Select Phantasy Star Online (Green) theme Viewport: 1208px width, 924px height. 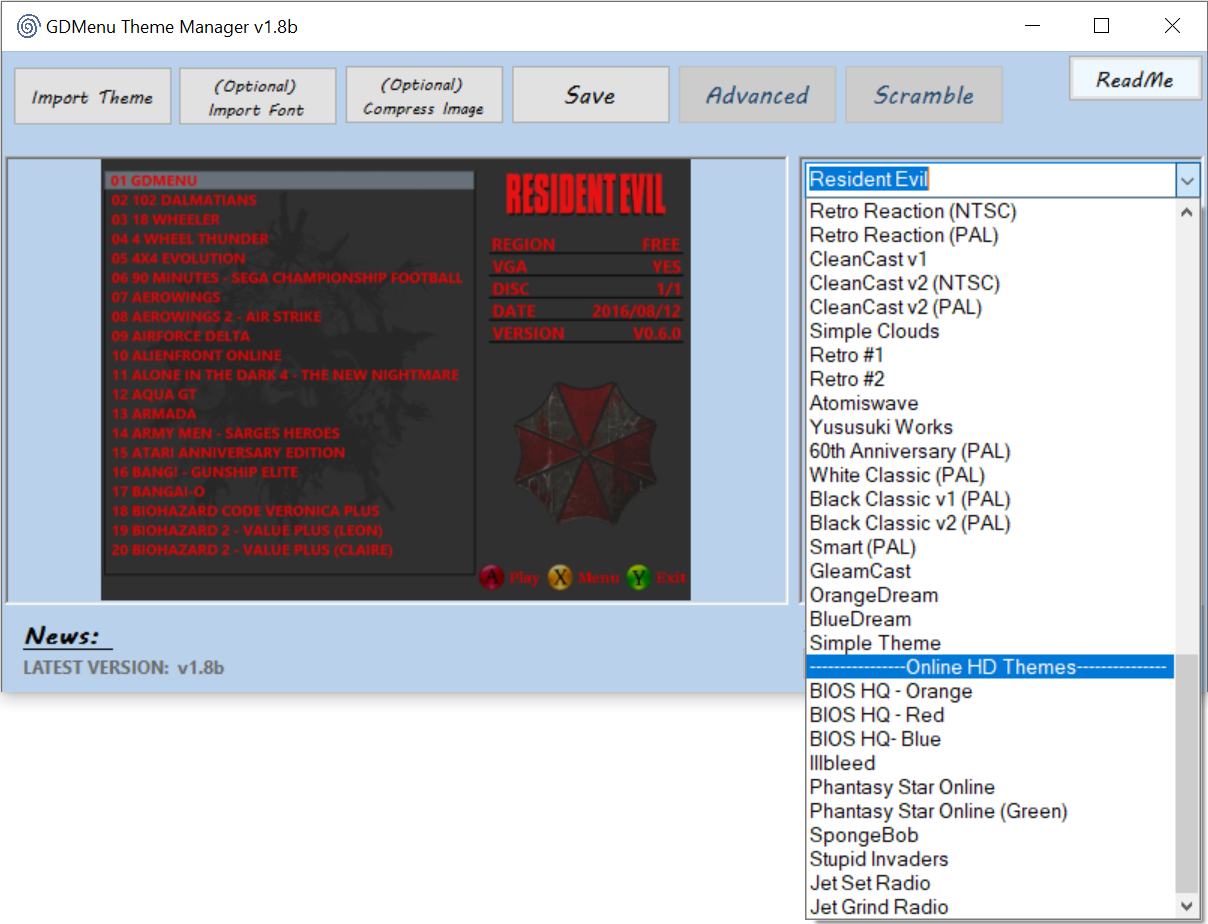pyautogui.click(x=990, y=811)
